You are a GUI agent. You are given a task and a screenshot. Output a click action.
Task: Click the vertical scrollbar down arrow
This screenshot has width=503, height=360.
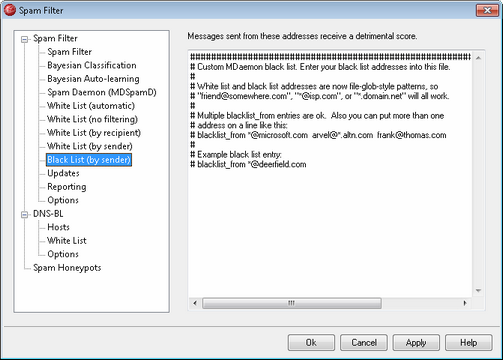(478, 291)
